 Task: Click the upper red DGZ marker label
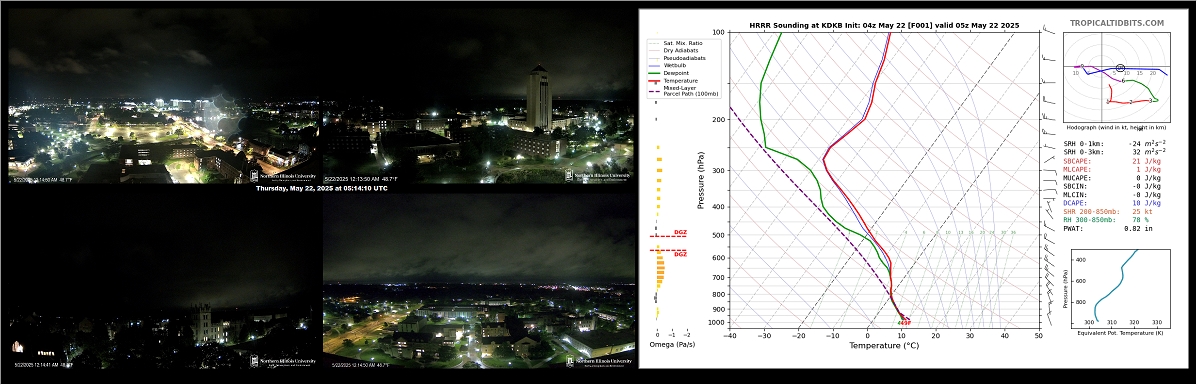680,233
